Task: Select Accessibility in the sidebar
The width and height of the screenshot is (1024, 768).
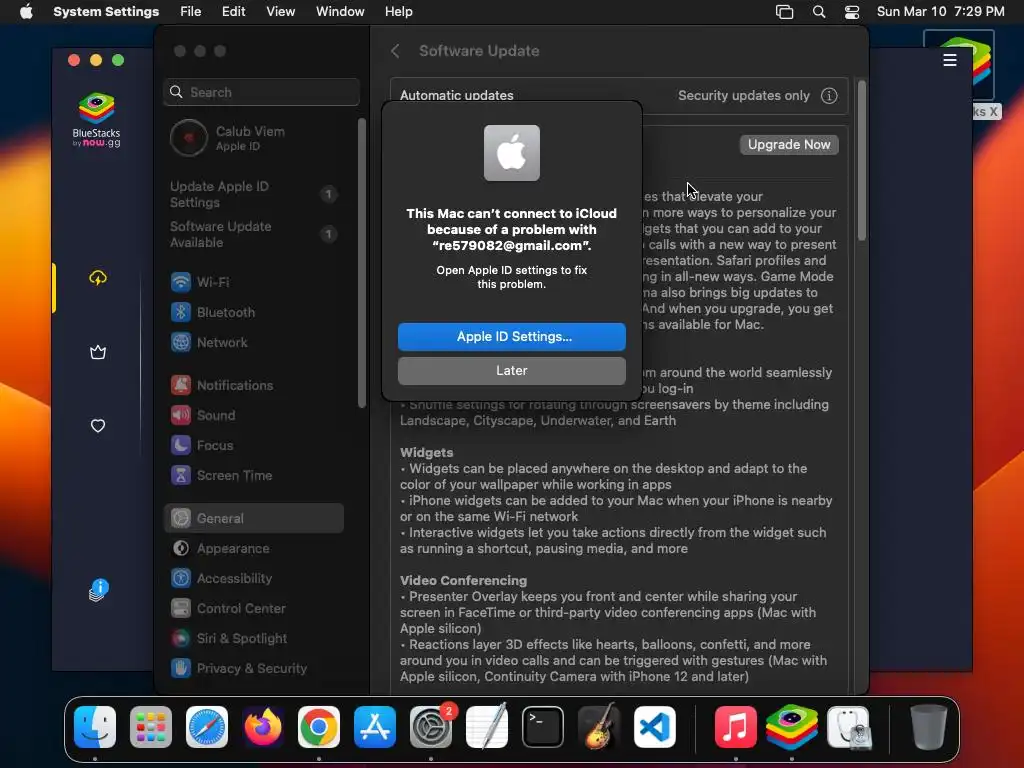Action: point(255,579)
